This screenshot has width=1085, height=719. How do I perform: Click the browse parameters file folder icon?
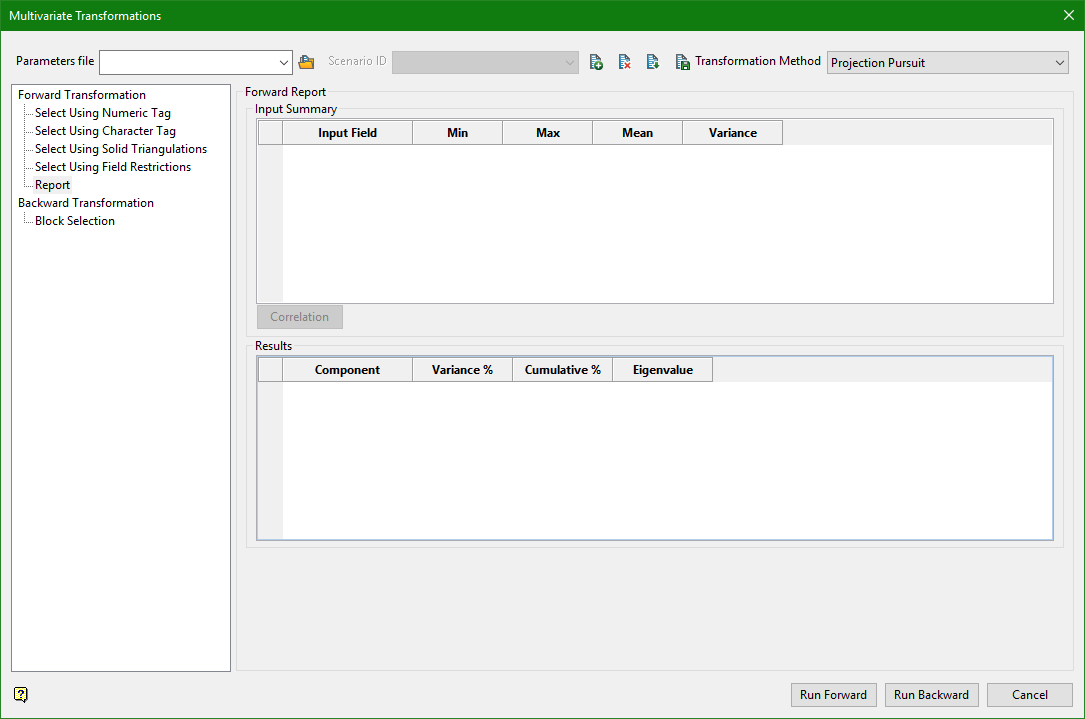[306, 62]
